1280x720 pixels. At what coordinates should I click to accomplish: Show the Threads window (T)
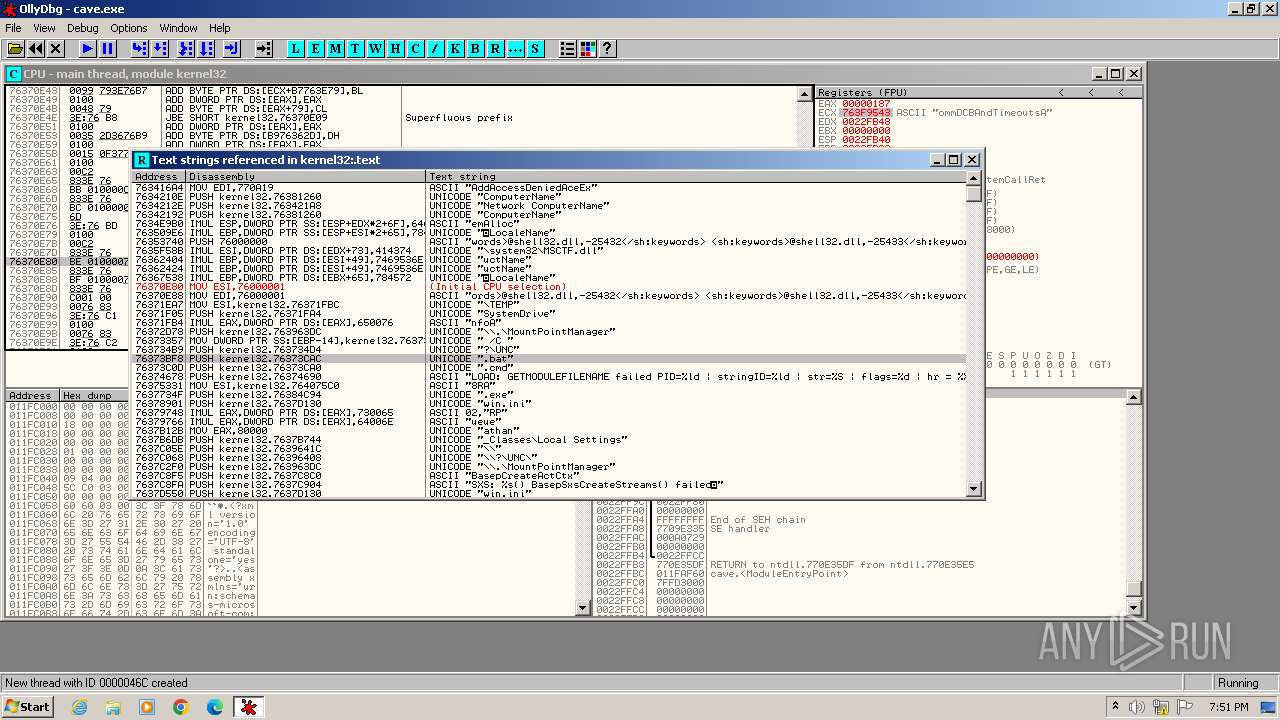pos(356,48)
